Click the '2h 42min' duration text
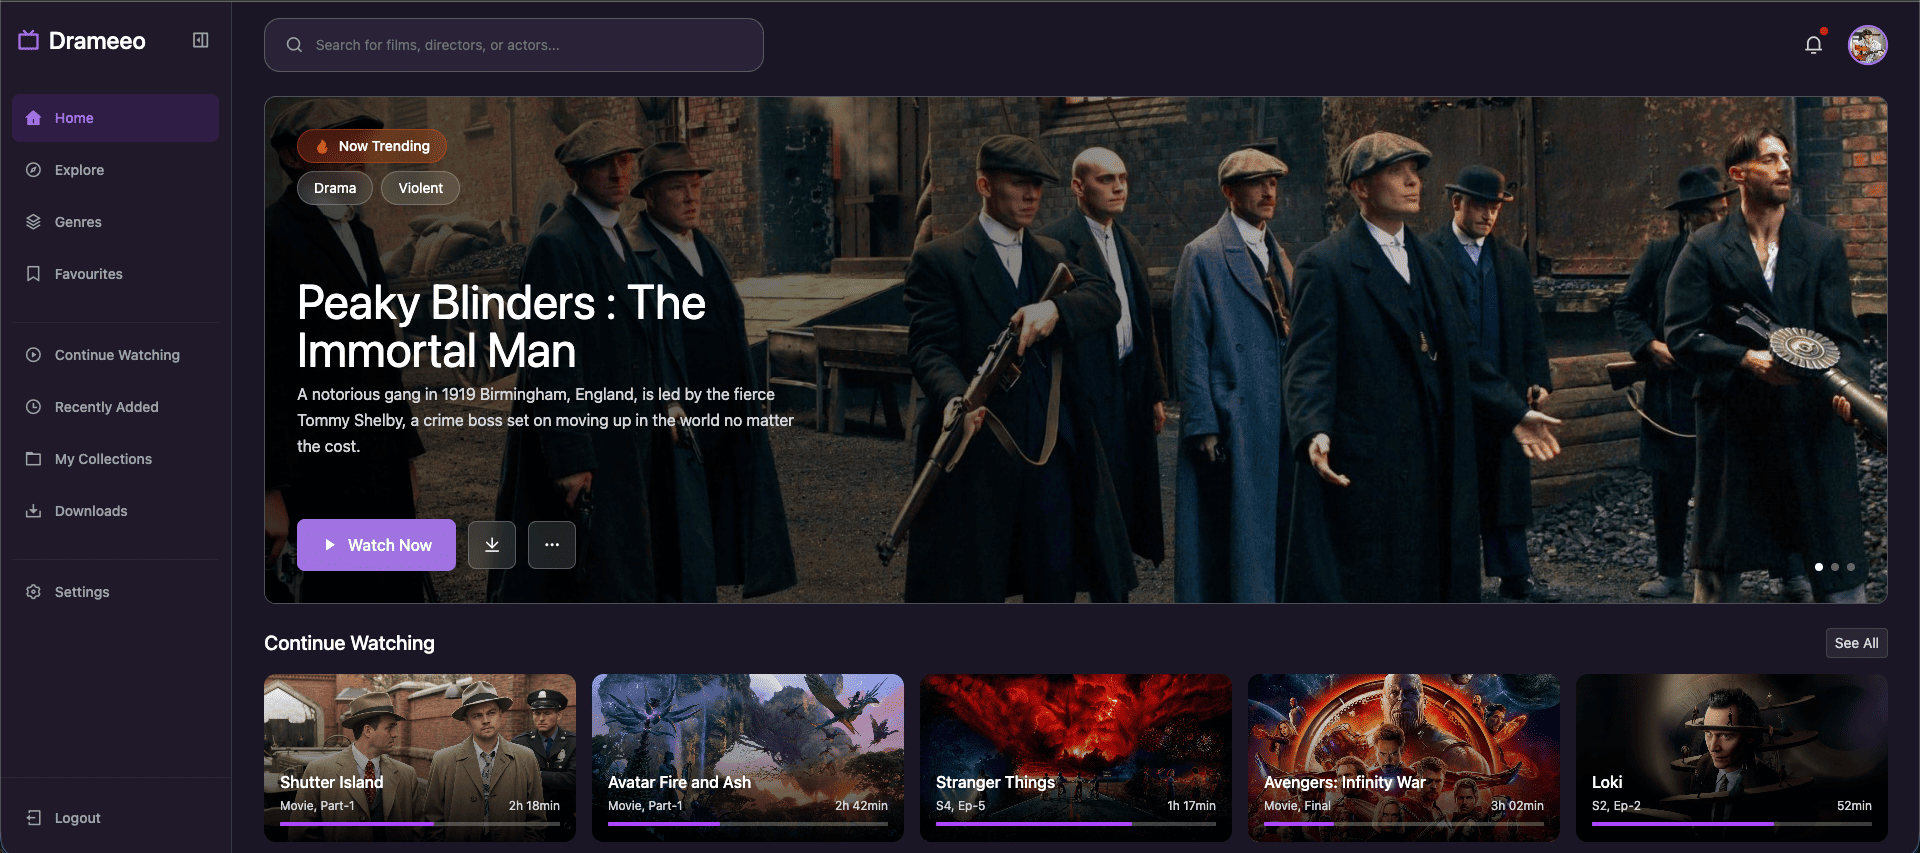The height and width of the screenshot is (853, 1920). (861, 806)
